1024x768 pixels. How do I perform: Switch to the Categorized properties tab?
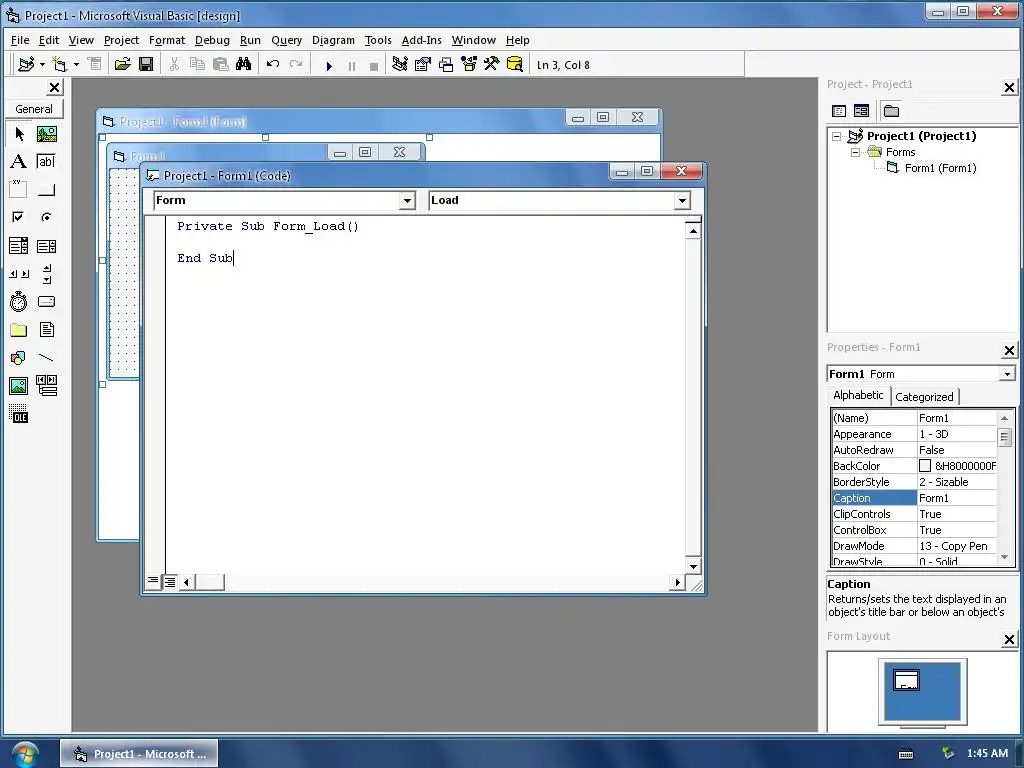(x=924, y=397)
